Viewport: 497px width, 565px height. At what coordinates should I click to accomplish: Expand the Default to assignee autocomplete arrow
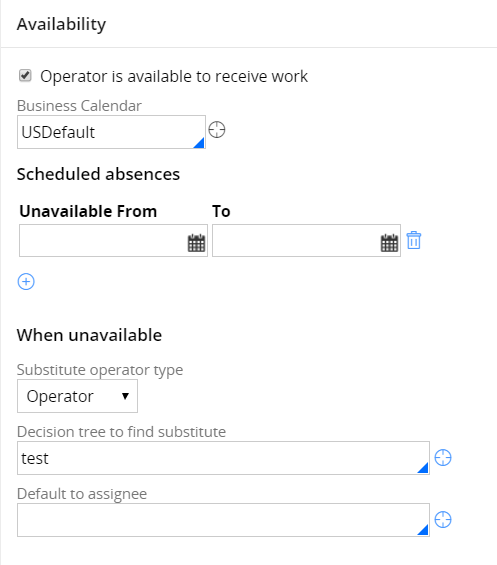pyautogui.click(x=423, y=530)
